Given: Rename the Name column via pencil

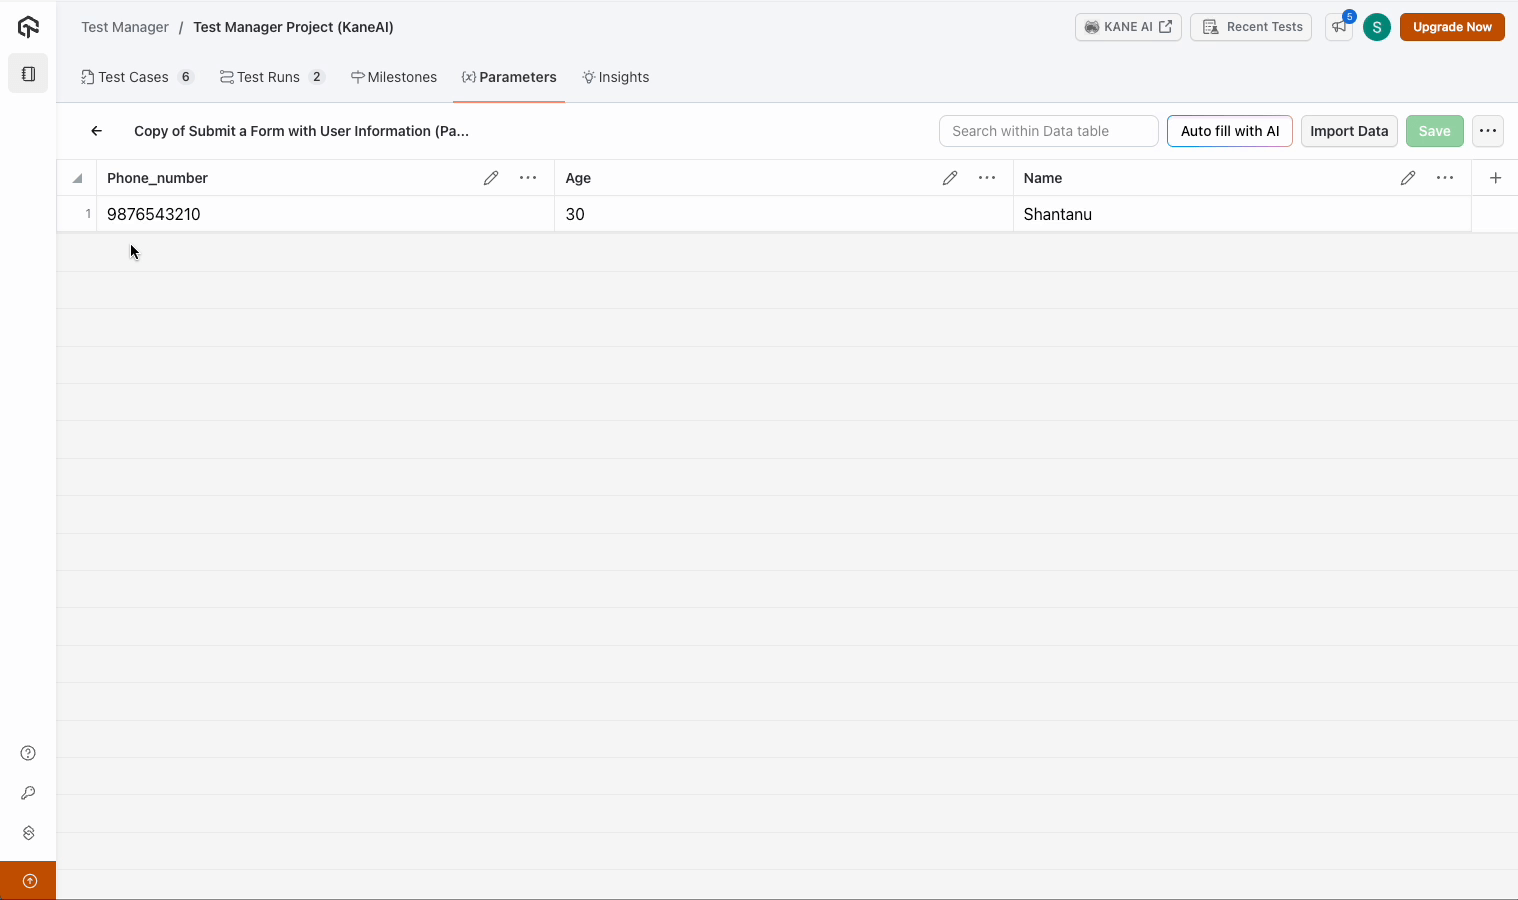Looking at the screenshot, I should coord(1408,178).
